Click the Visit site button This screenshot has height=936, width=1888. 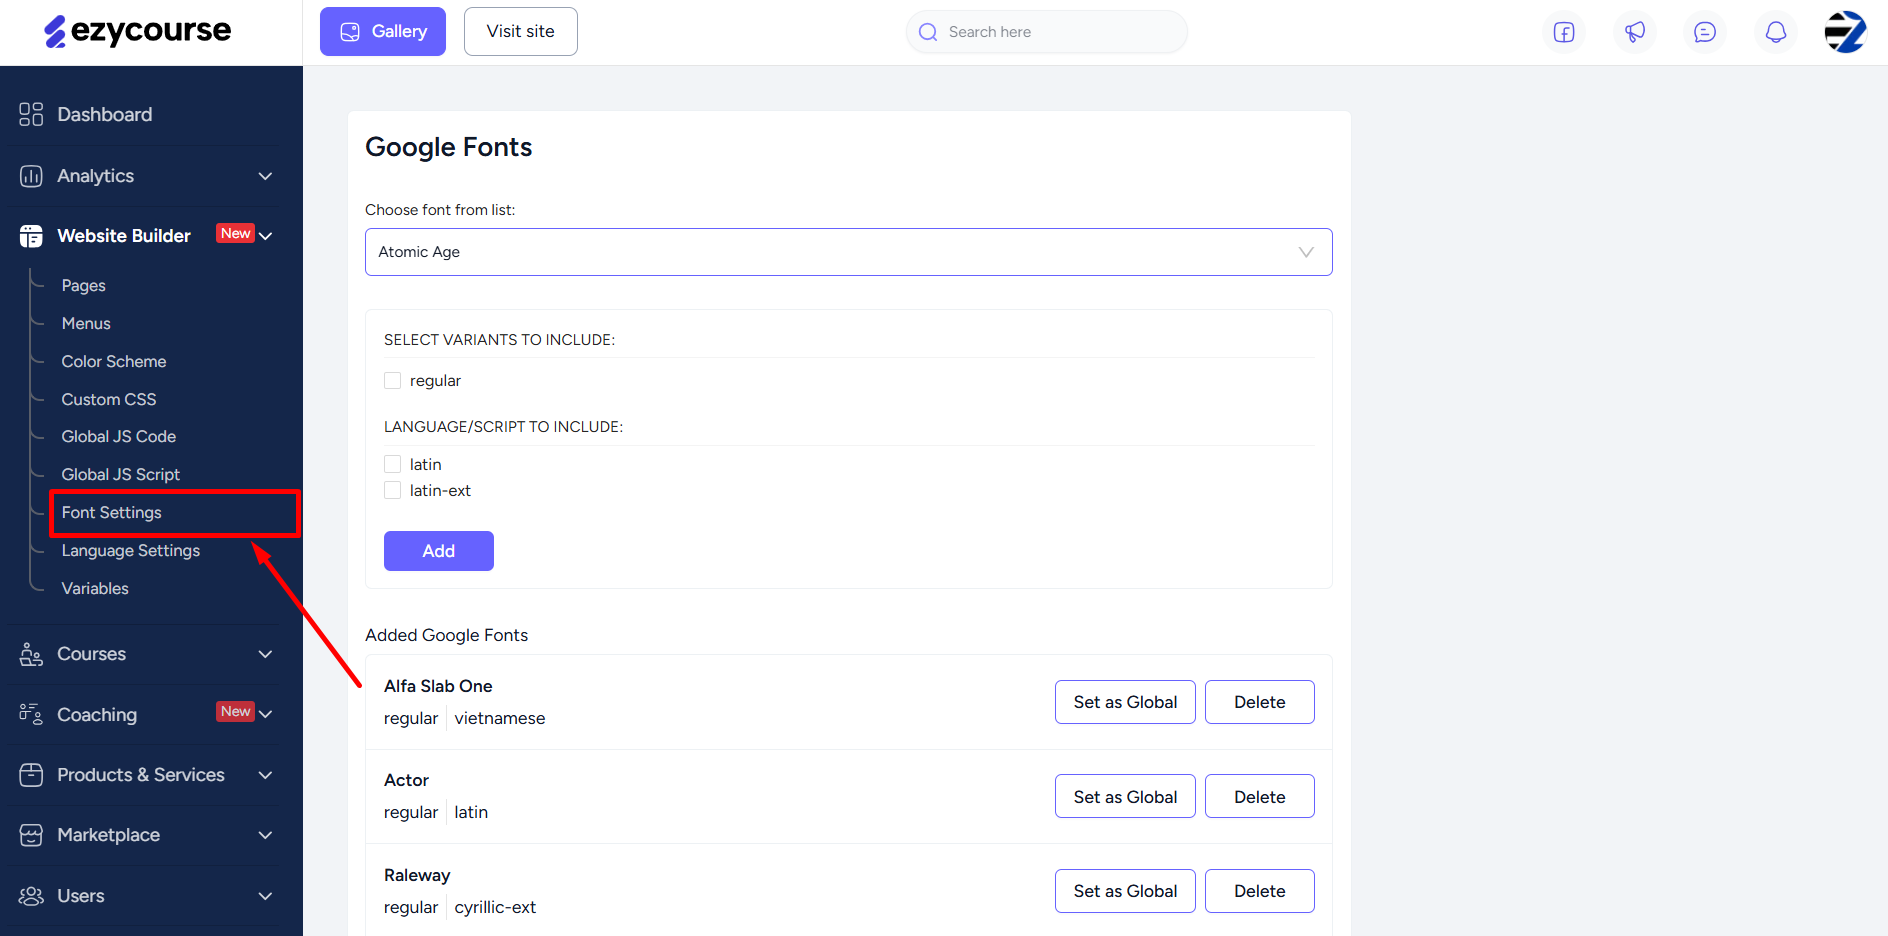click(521, 32)
